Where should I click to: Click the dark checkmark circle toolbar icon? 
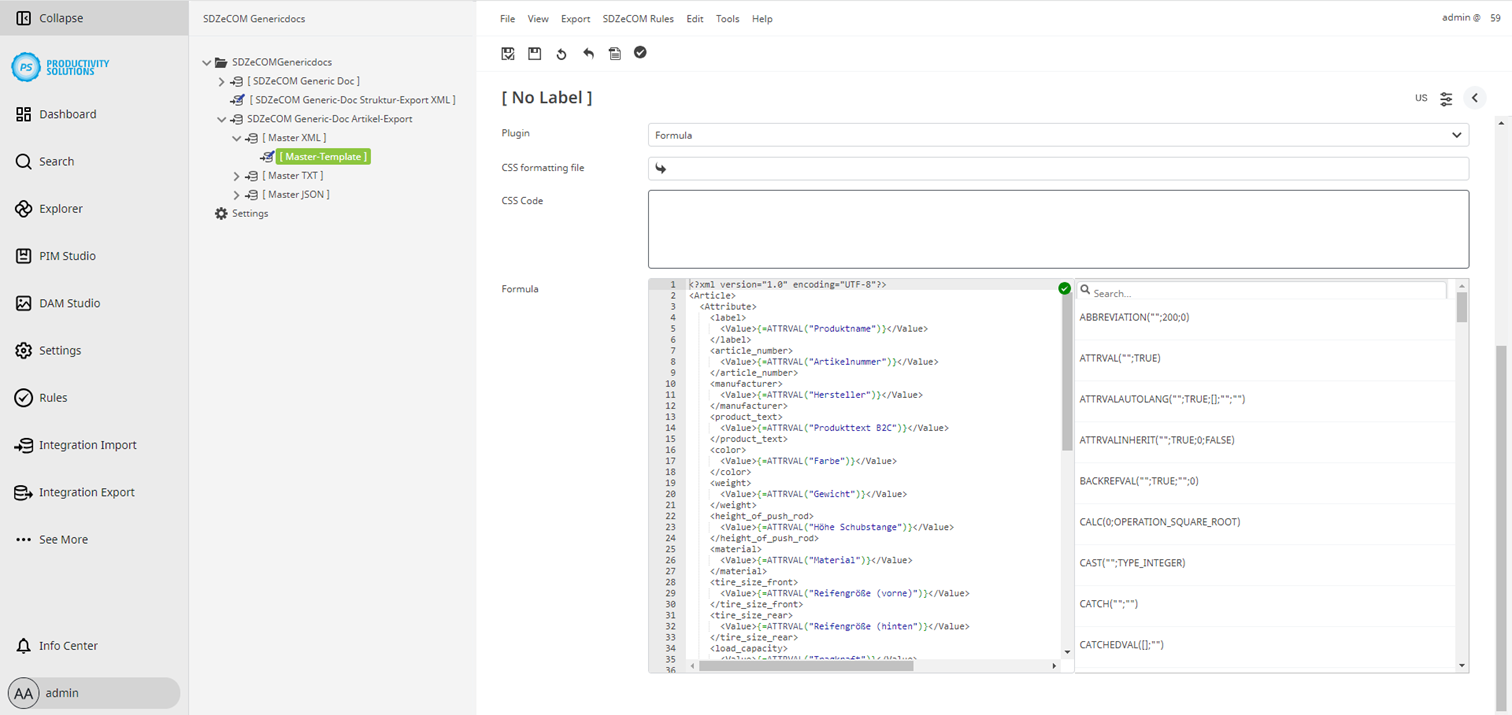[x=640, y=53]
